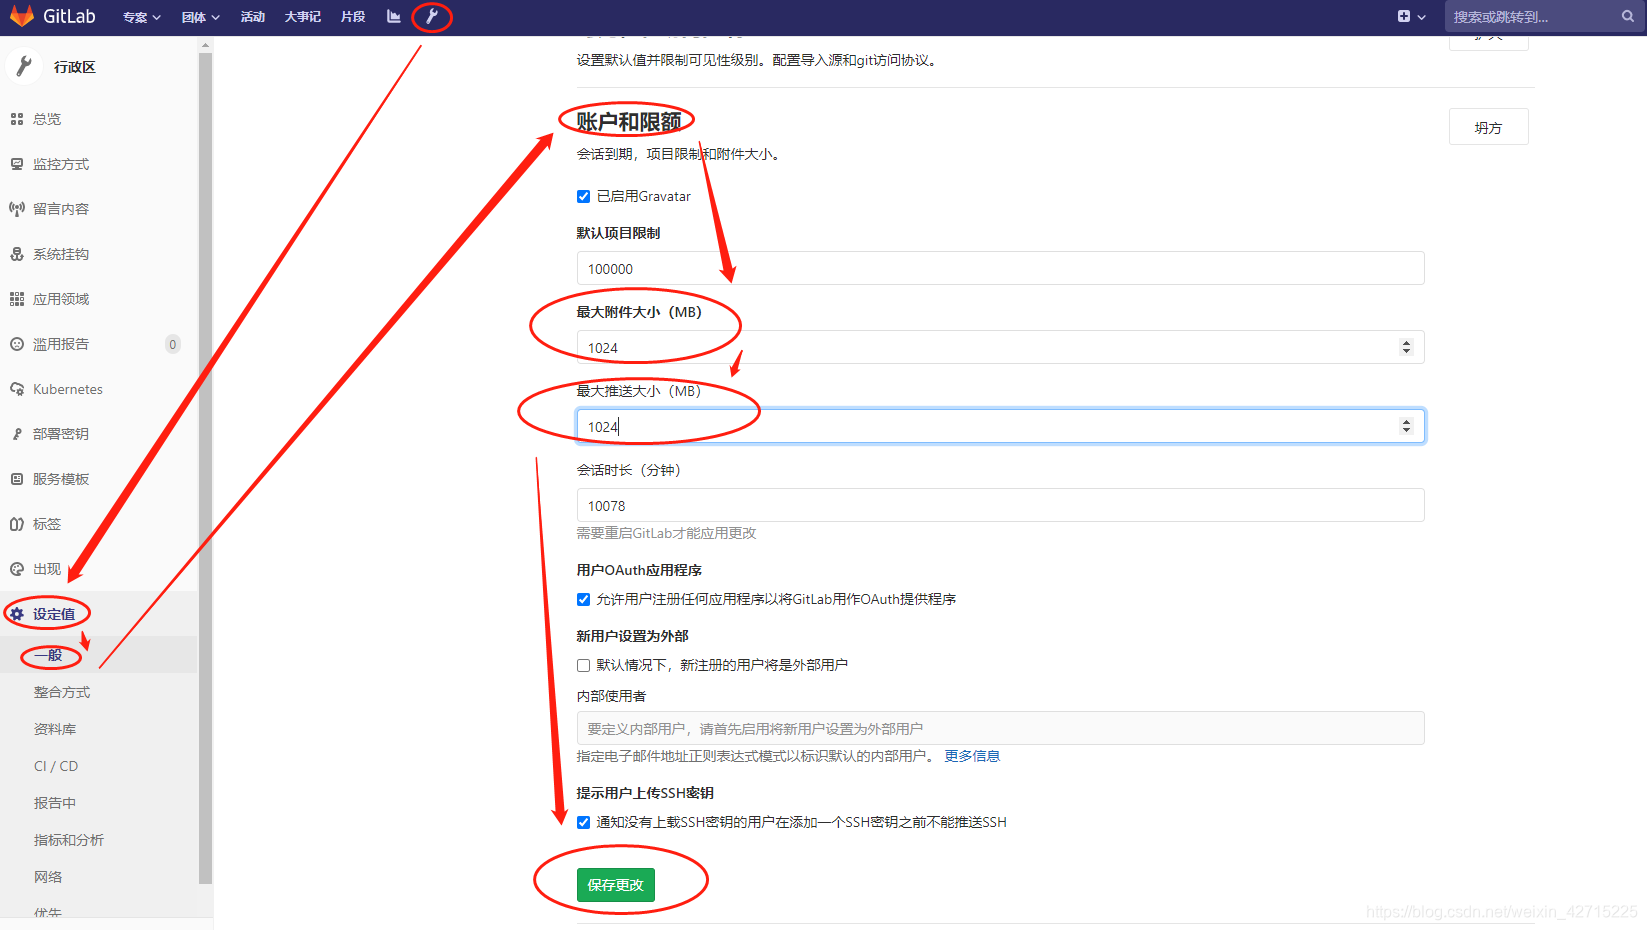Image resolution: width=1647 pixels, height=930 pixels.
Task: Open the chart analytics icon in navbar
Action: 393,16
